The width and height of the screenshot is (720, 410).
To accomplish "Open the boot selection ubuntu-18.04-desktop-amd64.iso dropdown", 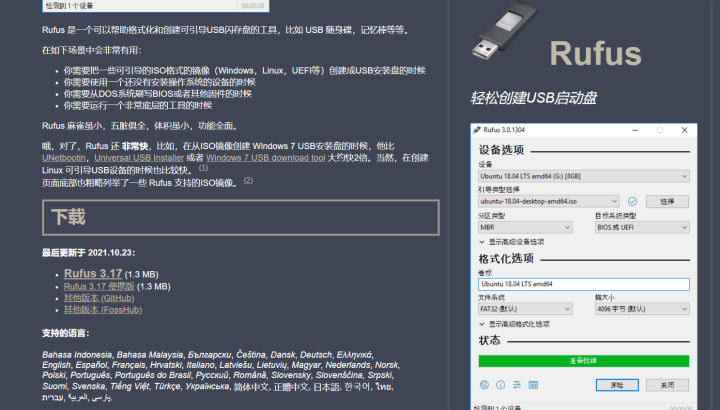I will tap(548, 201).
